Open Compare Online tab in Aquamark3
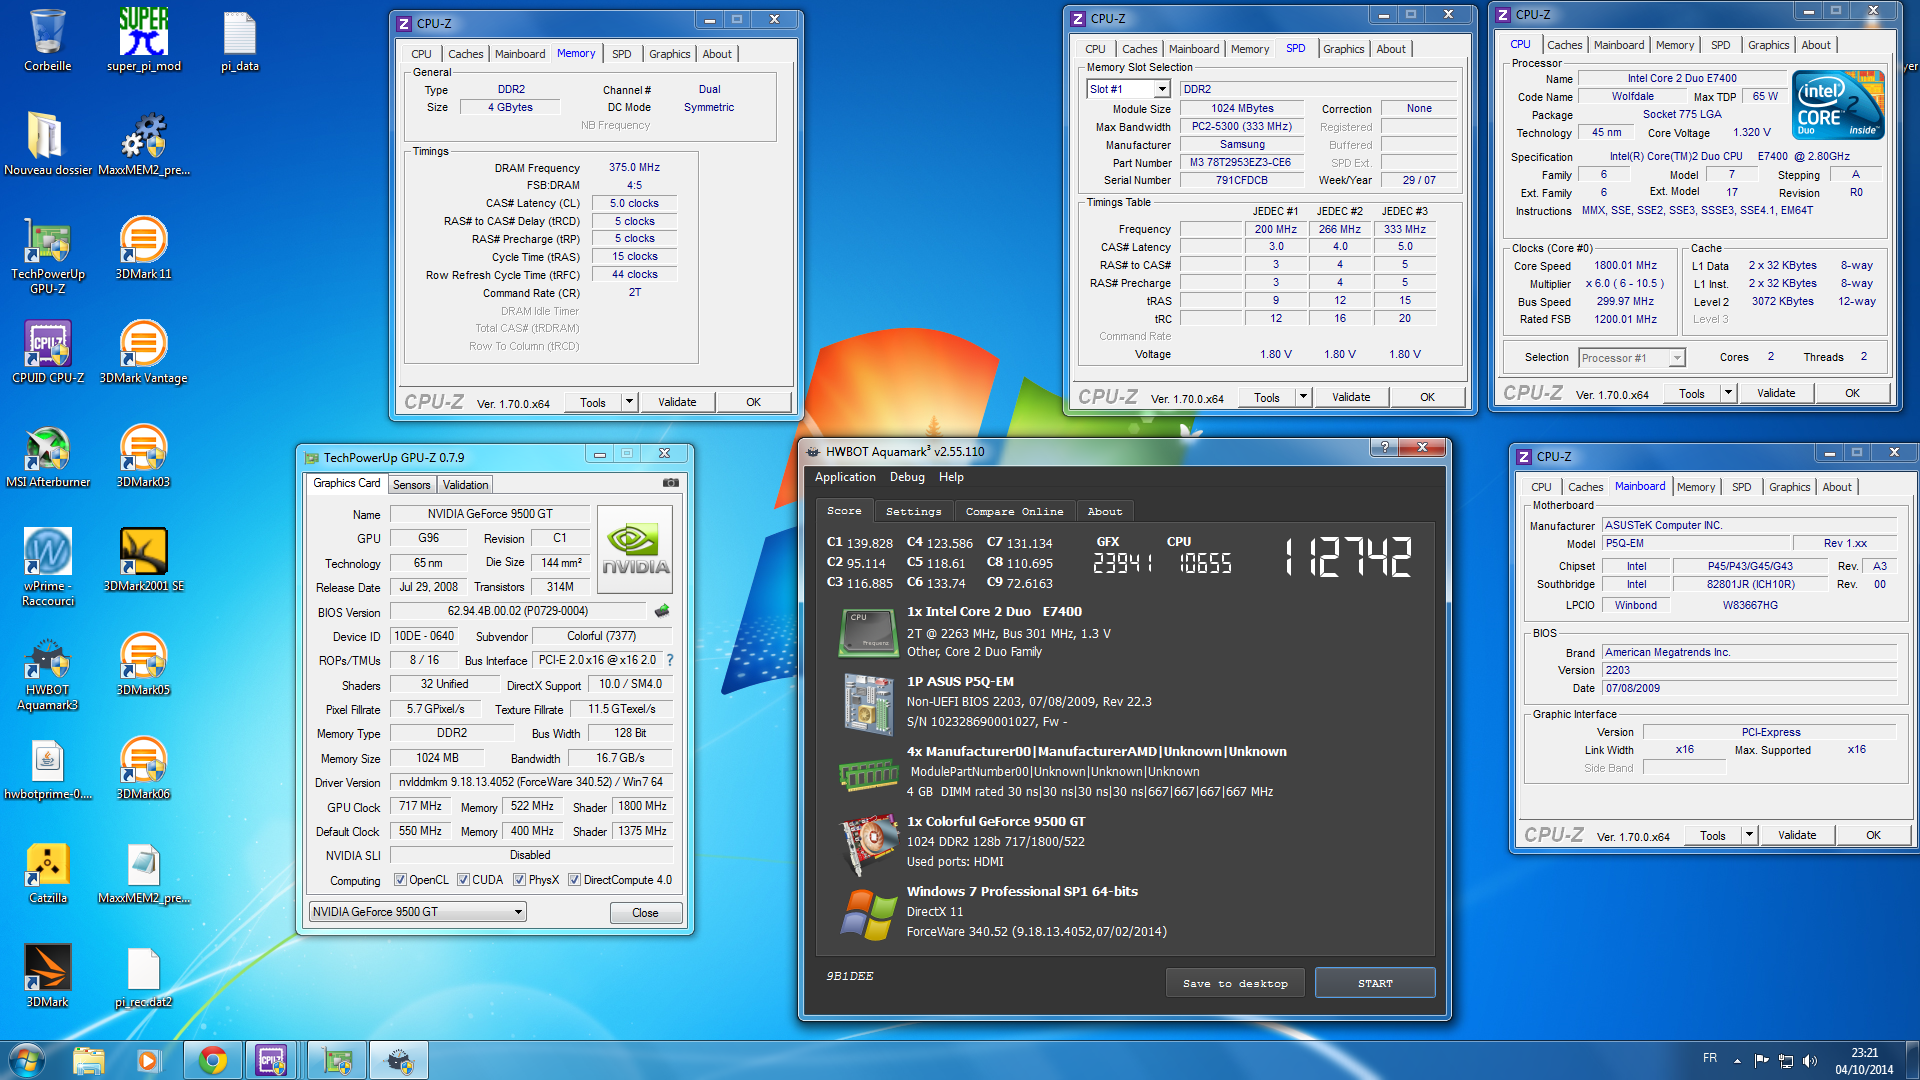Screen dimensions: 1920x1080 (x=1014, y=511)
